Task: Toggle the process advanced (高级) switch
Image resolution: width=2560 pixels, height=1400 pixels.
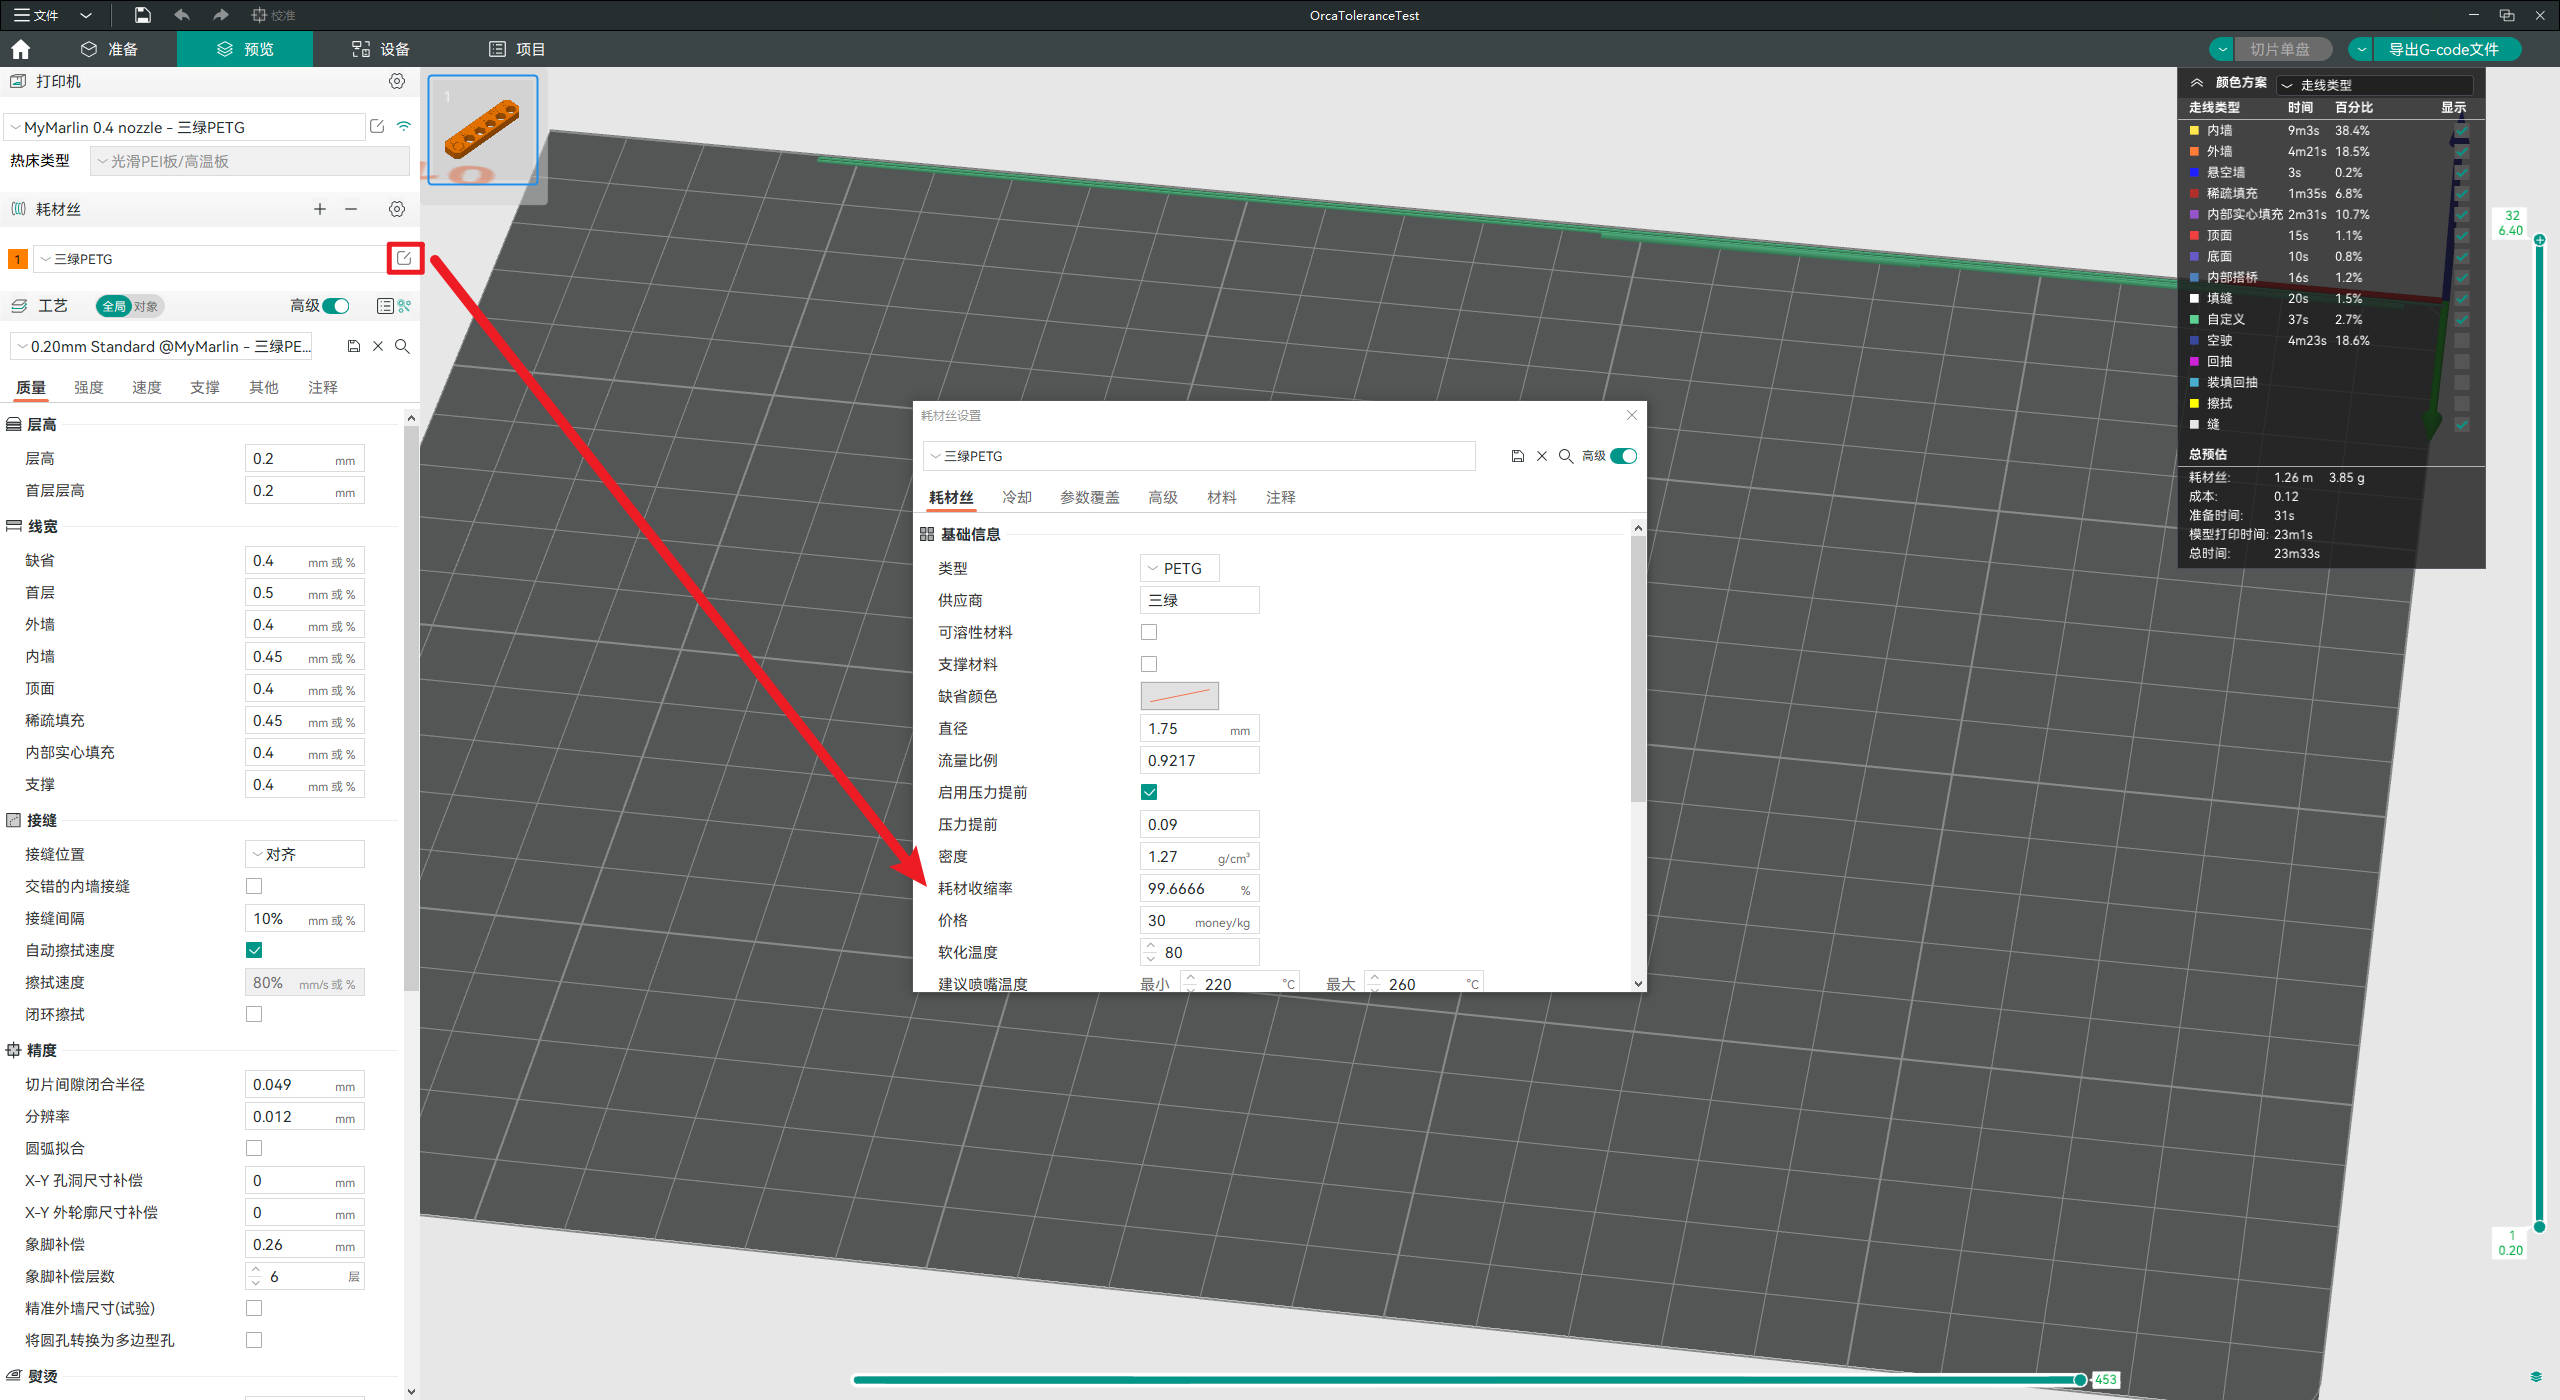Action: click(x=336, y=306)
